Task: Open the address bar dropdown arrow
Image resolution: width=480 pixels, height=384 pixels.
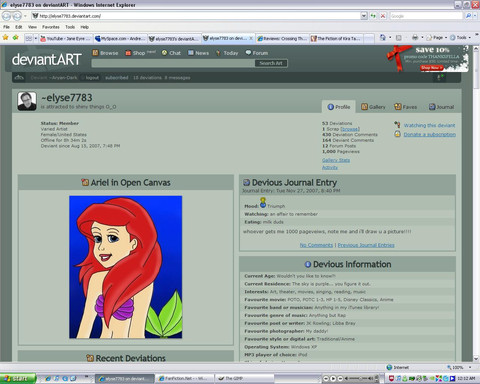Action: [364, 16]
